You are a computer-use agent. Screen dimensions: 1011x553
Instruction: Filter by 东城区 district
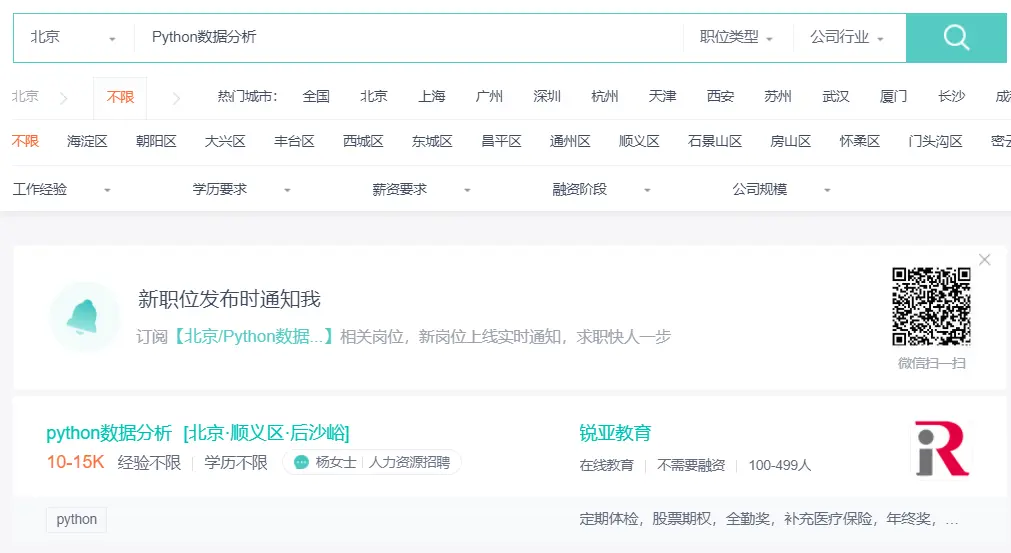[432, 141]
